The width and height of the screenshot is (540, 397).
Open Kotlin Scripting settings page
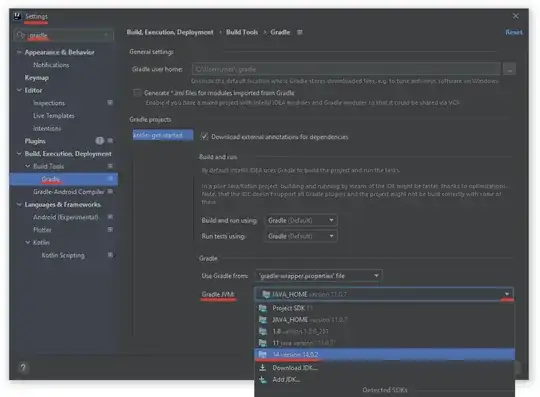click(x=63, y=255)
